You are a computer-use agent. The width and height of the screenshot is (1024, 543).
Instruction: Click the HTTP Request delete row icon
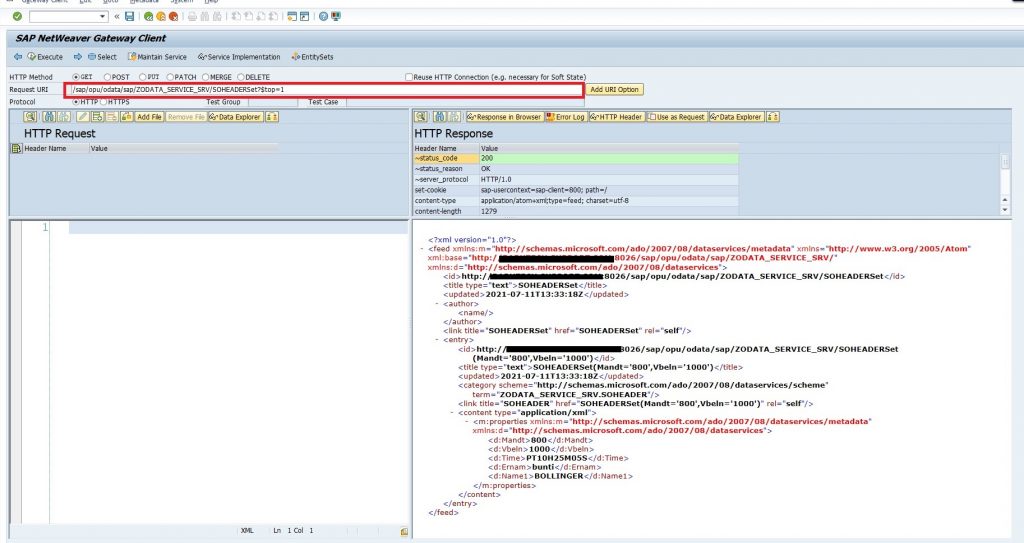tap(112, 117)
